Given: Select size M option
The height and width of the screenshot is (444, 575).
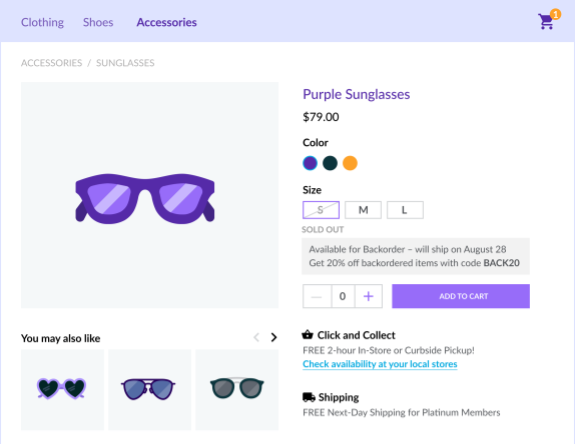Looking at the screenshot, I should point(363,210).
